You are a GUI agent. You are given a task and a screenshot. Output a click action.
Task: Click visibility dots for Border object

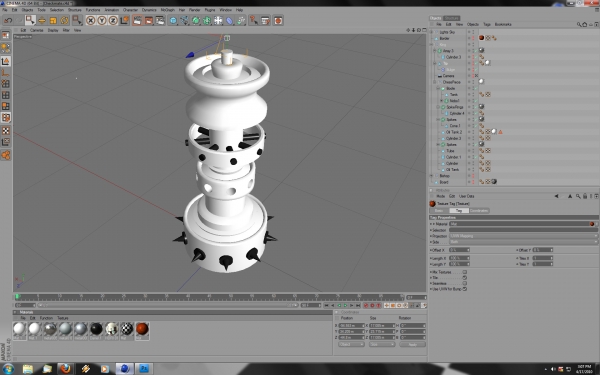tap(473, 38)
